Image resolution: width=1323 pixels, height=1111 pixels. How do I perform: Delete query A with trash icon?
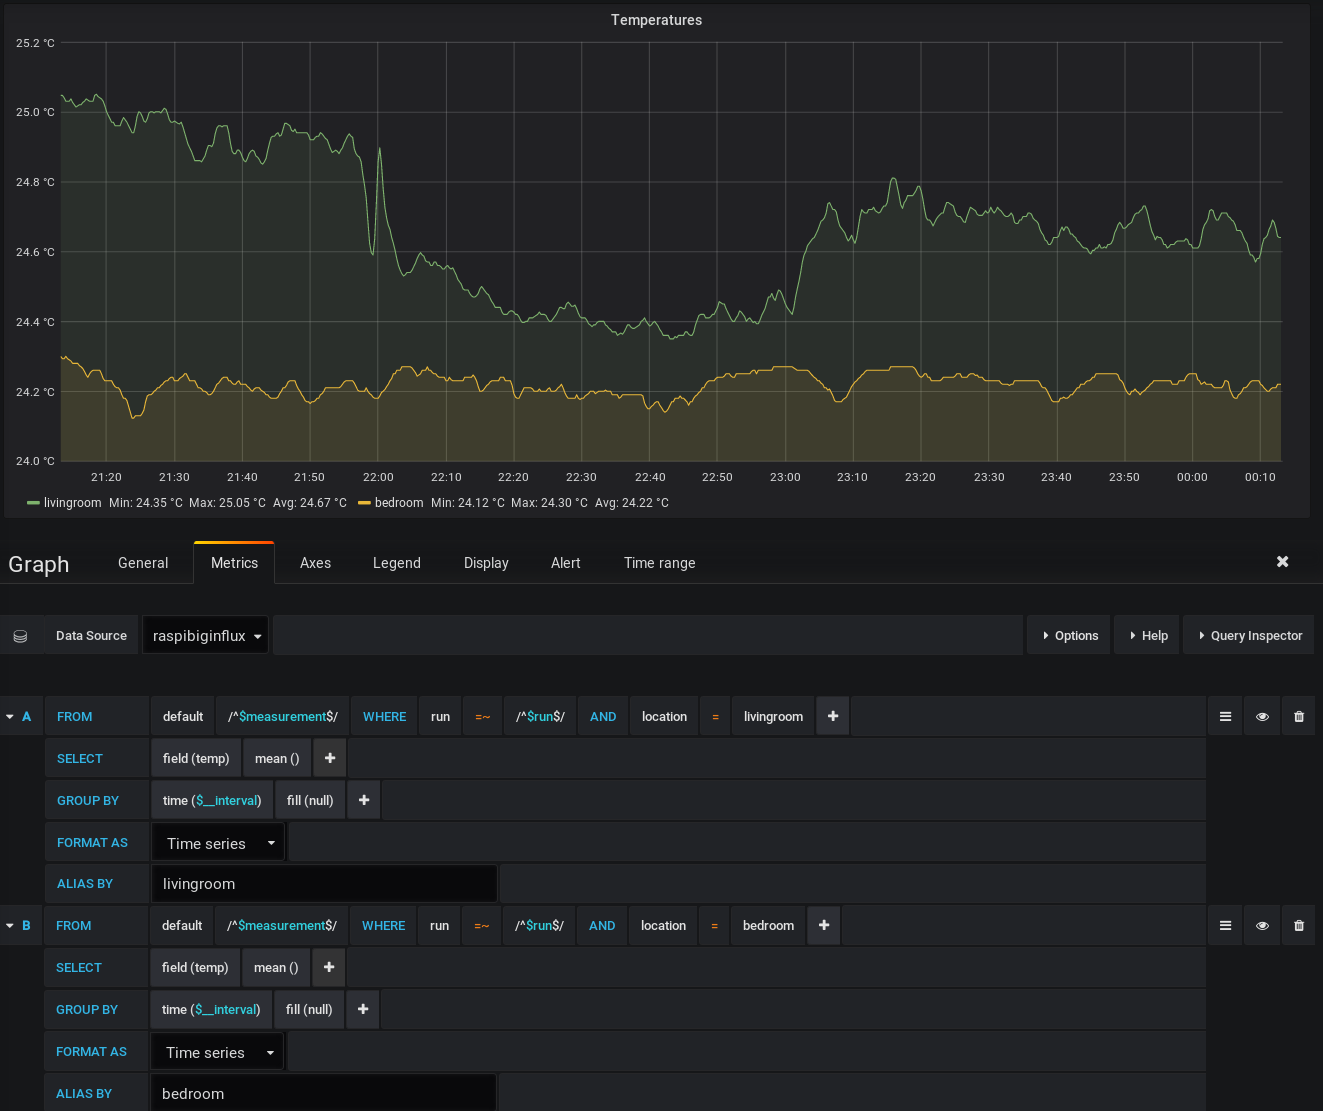[1299, 717]
